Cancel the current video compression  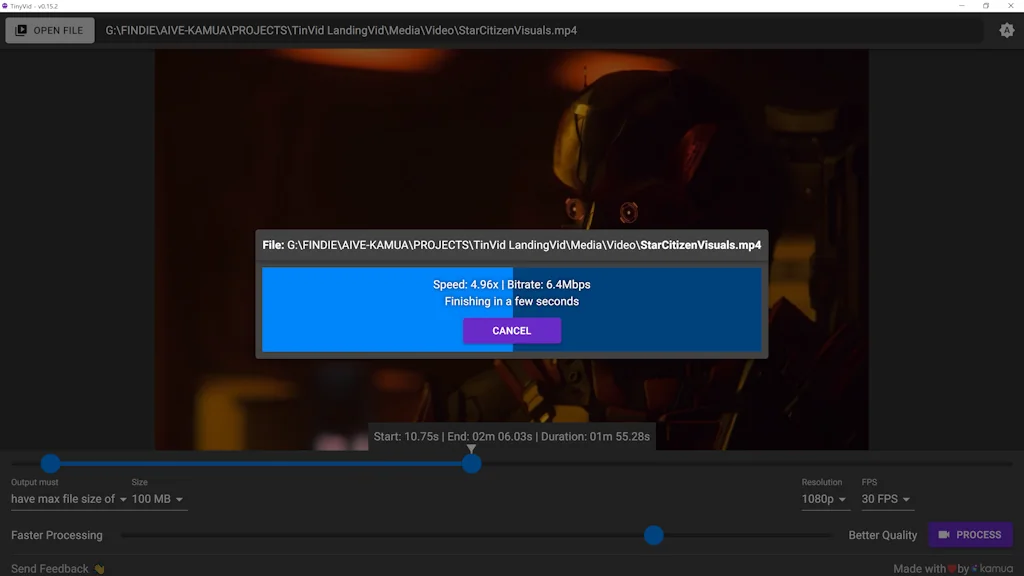click(x=511, y=331)
